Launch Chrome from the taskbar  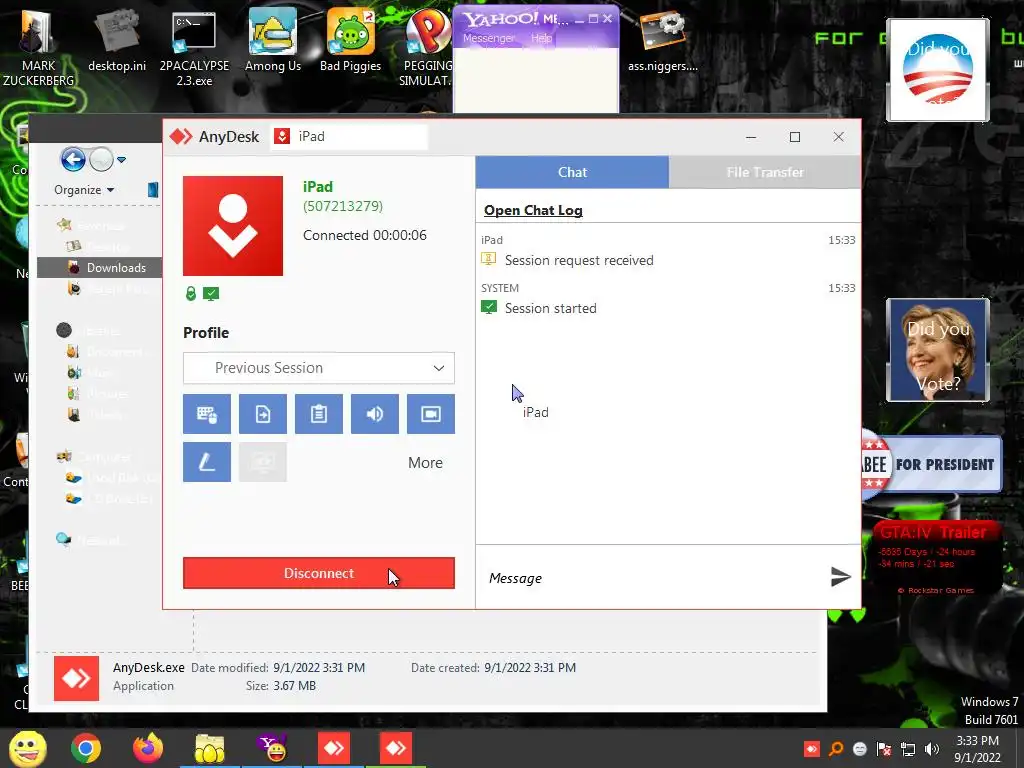[x=86, y=748]
